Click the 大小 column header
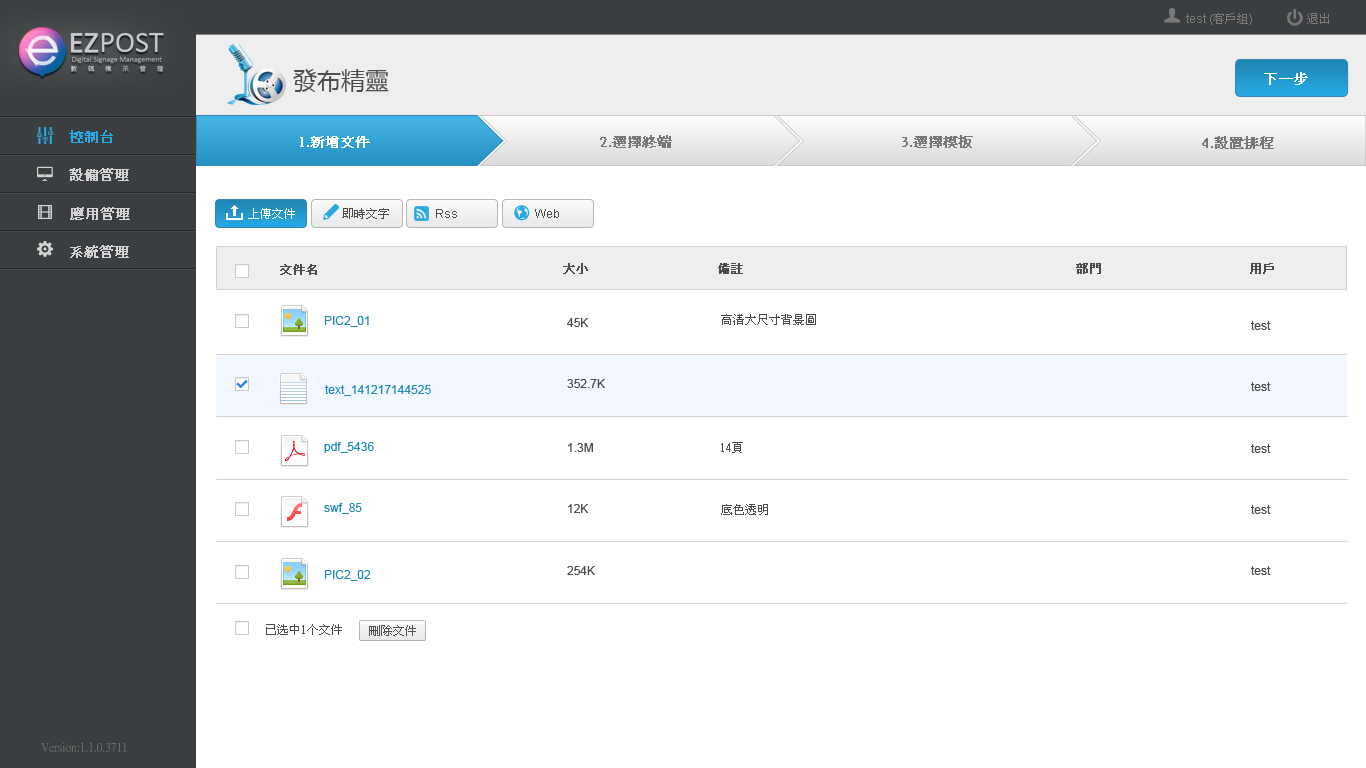This screenshot has width=1366, height=768. coord(575,269)
